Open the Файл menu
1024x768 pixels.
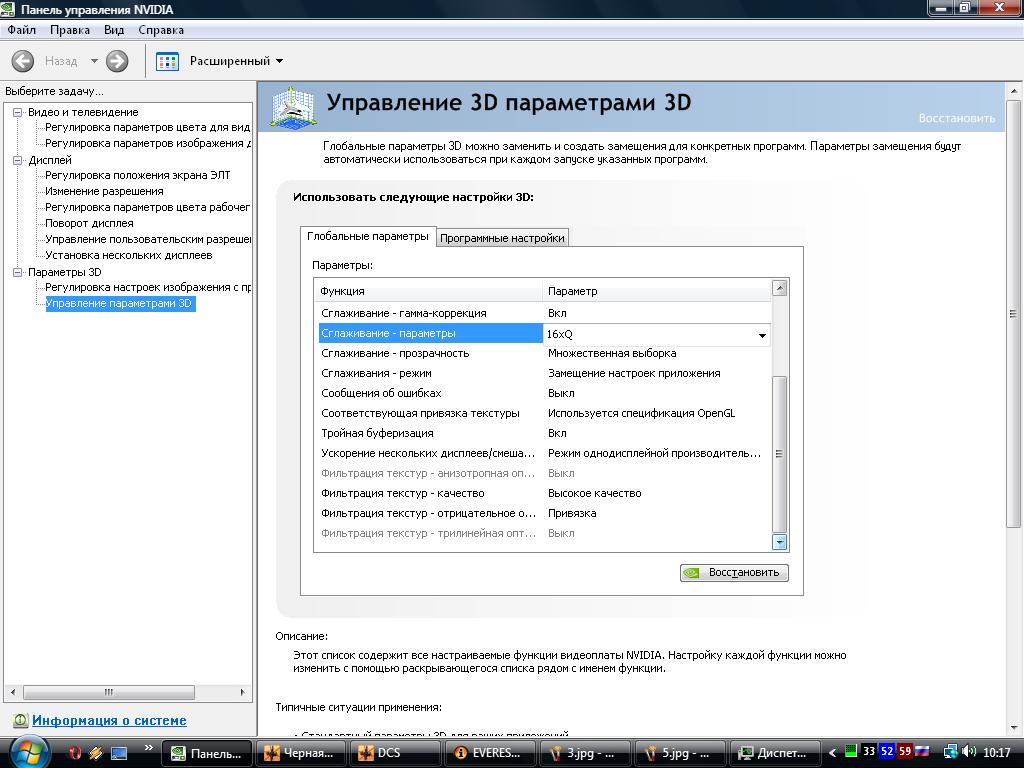click(x=22, y=30)
